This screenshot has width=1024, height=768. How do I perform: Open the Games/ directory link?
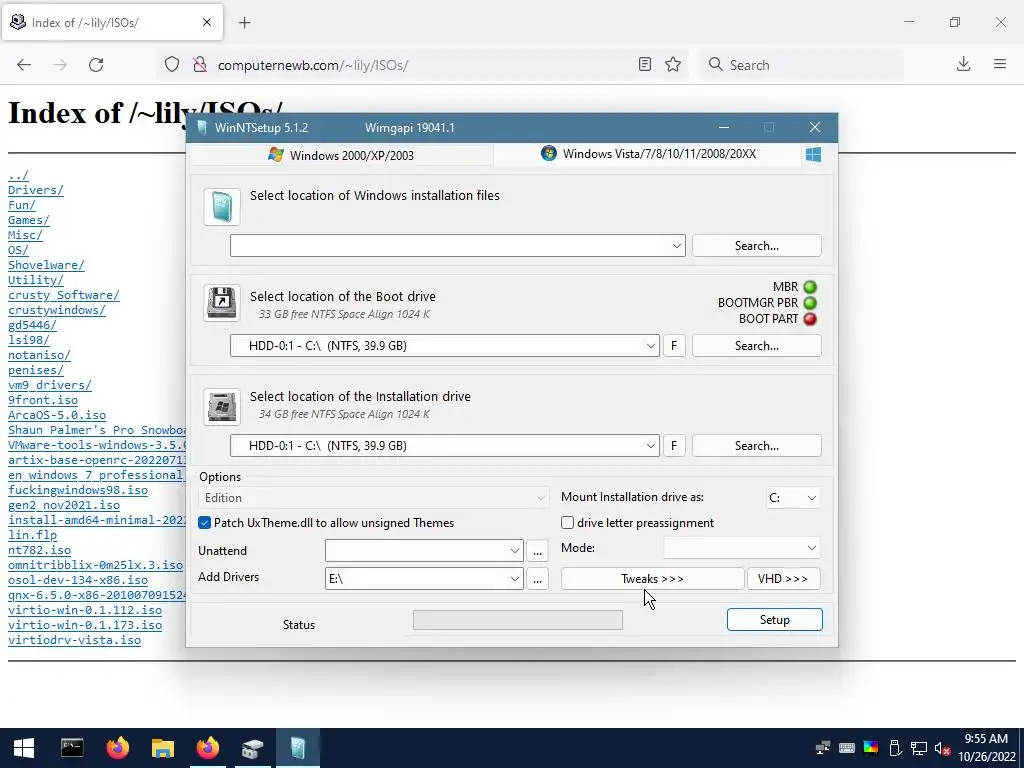tap(29, 220)
